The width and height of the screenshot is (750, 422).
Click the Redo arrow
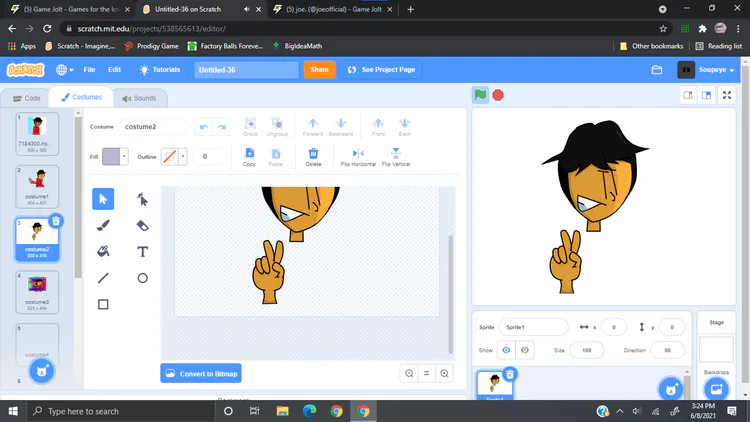tap(221, 127)
